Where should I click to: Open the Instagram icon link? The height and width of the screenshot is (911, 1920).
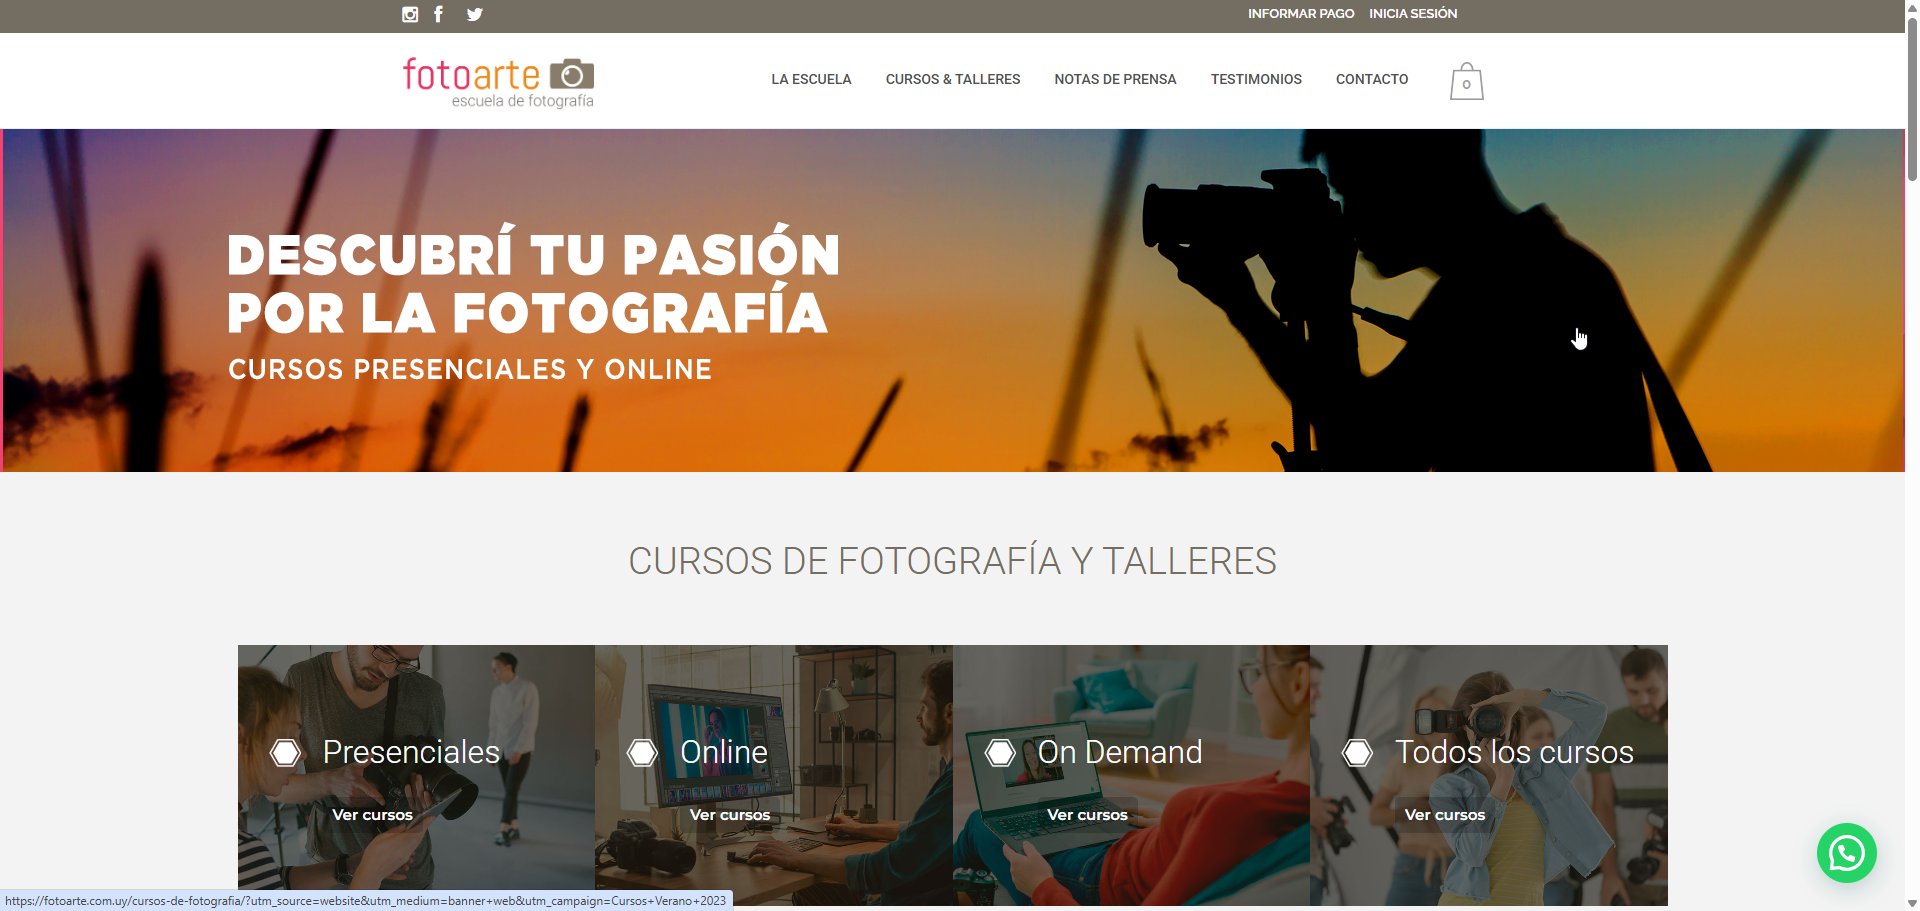point(410,14)
